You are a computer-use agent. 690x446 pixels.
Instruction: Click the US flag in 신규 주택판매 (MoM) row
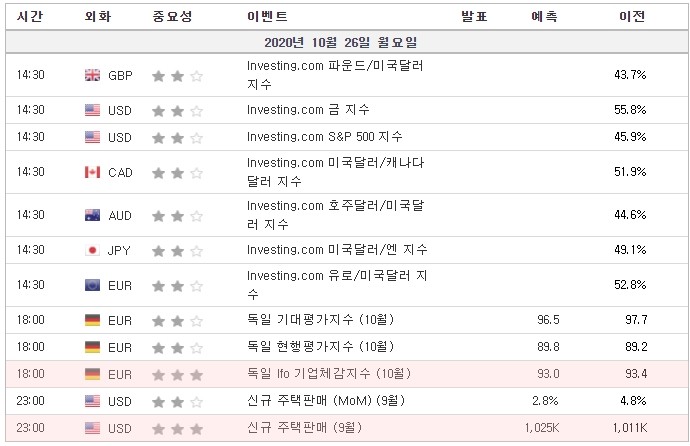click(x=92, y=401)
